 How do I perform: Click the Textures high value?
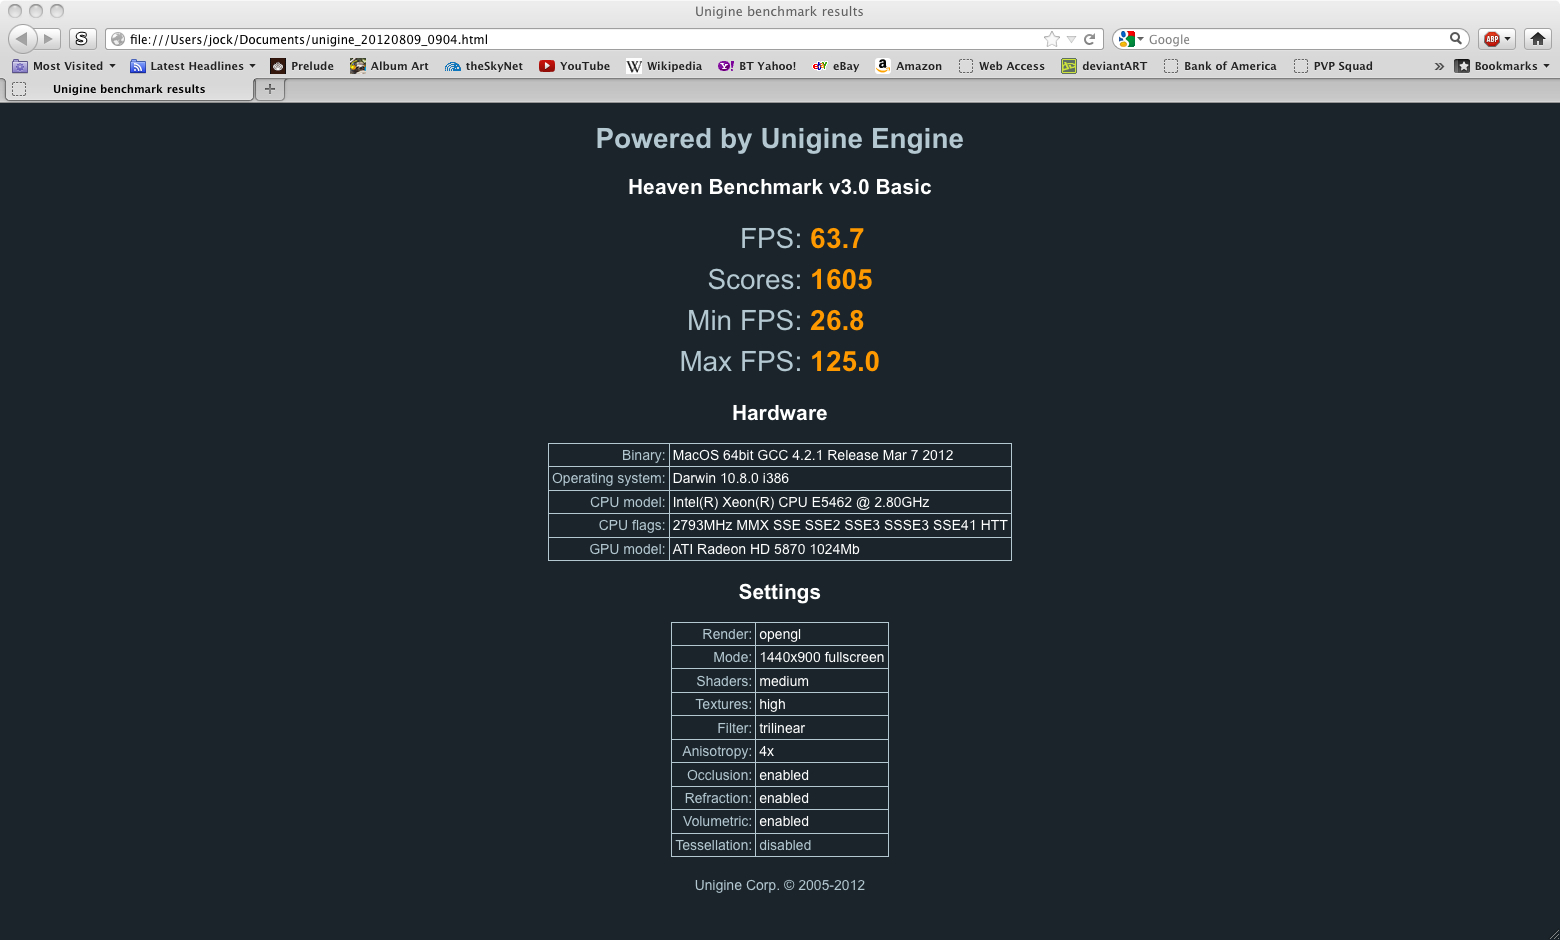pos(822,704)
